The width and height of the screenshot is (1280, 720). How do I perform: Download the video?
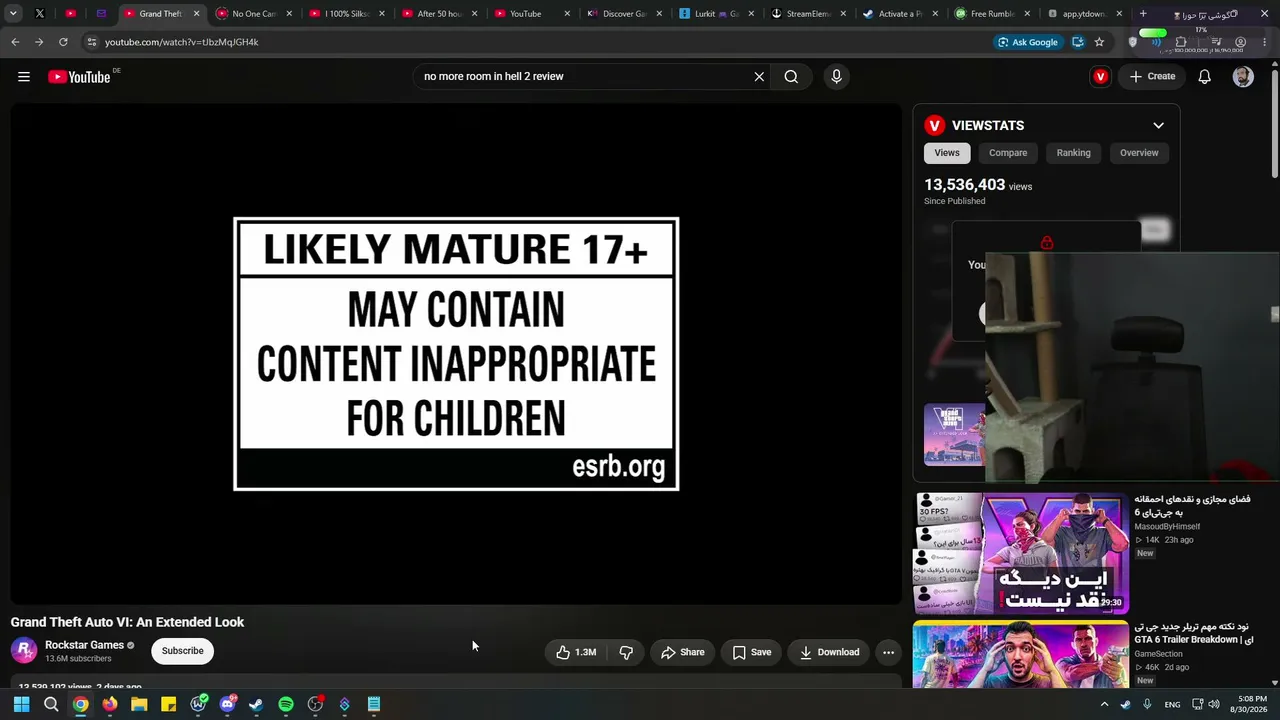pyautogui.click(x=829, y=652)
